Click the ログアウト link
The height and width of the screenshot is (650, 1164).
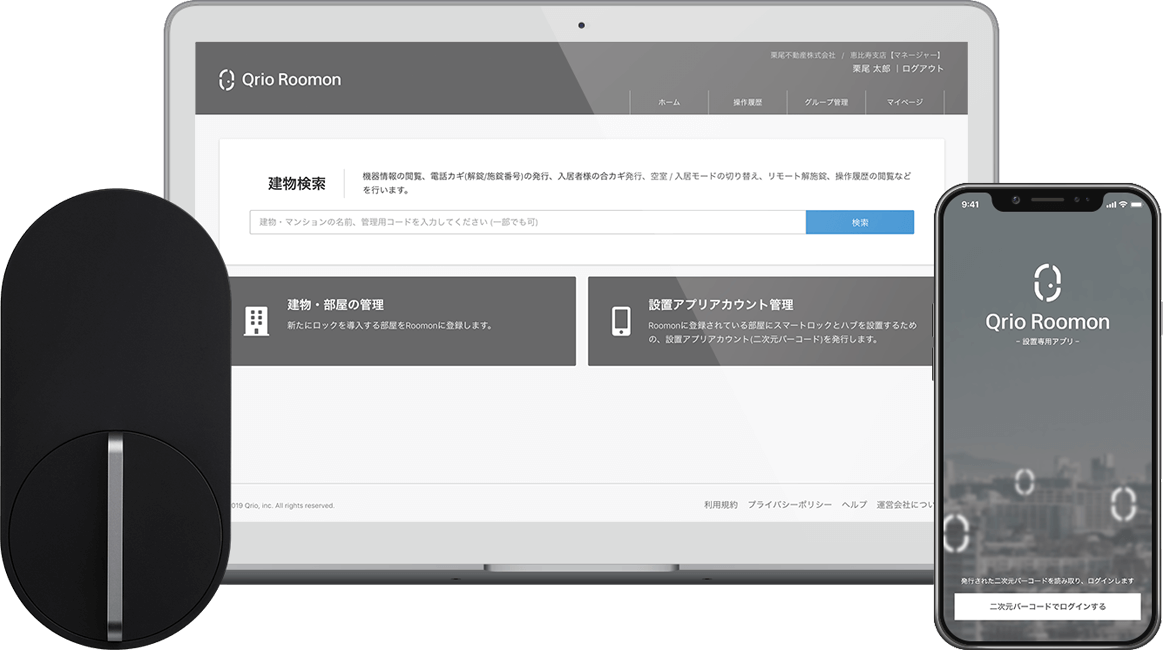pyautogui.click(x=923, y=68)
